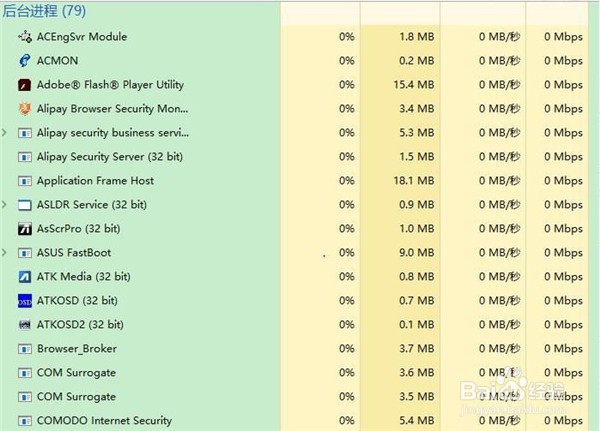
Task: Select the Browser_Broker process name
Action: click(77, 349)
